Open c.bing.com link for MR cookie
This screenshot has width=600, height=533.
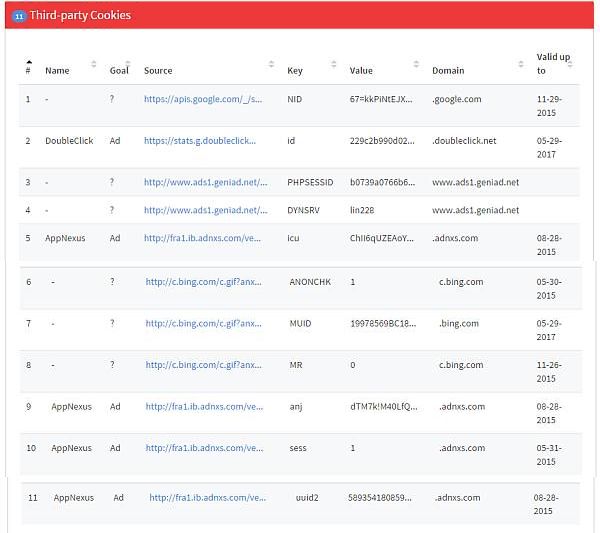[204, 365]
